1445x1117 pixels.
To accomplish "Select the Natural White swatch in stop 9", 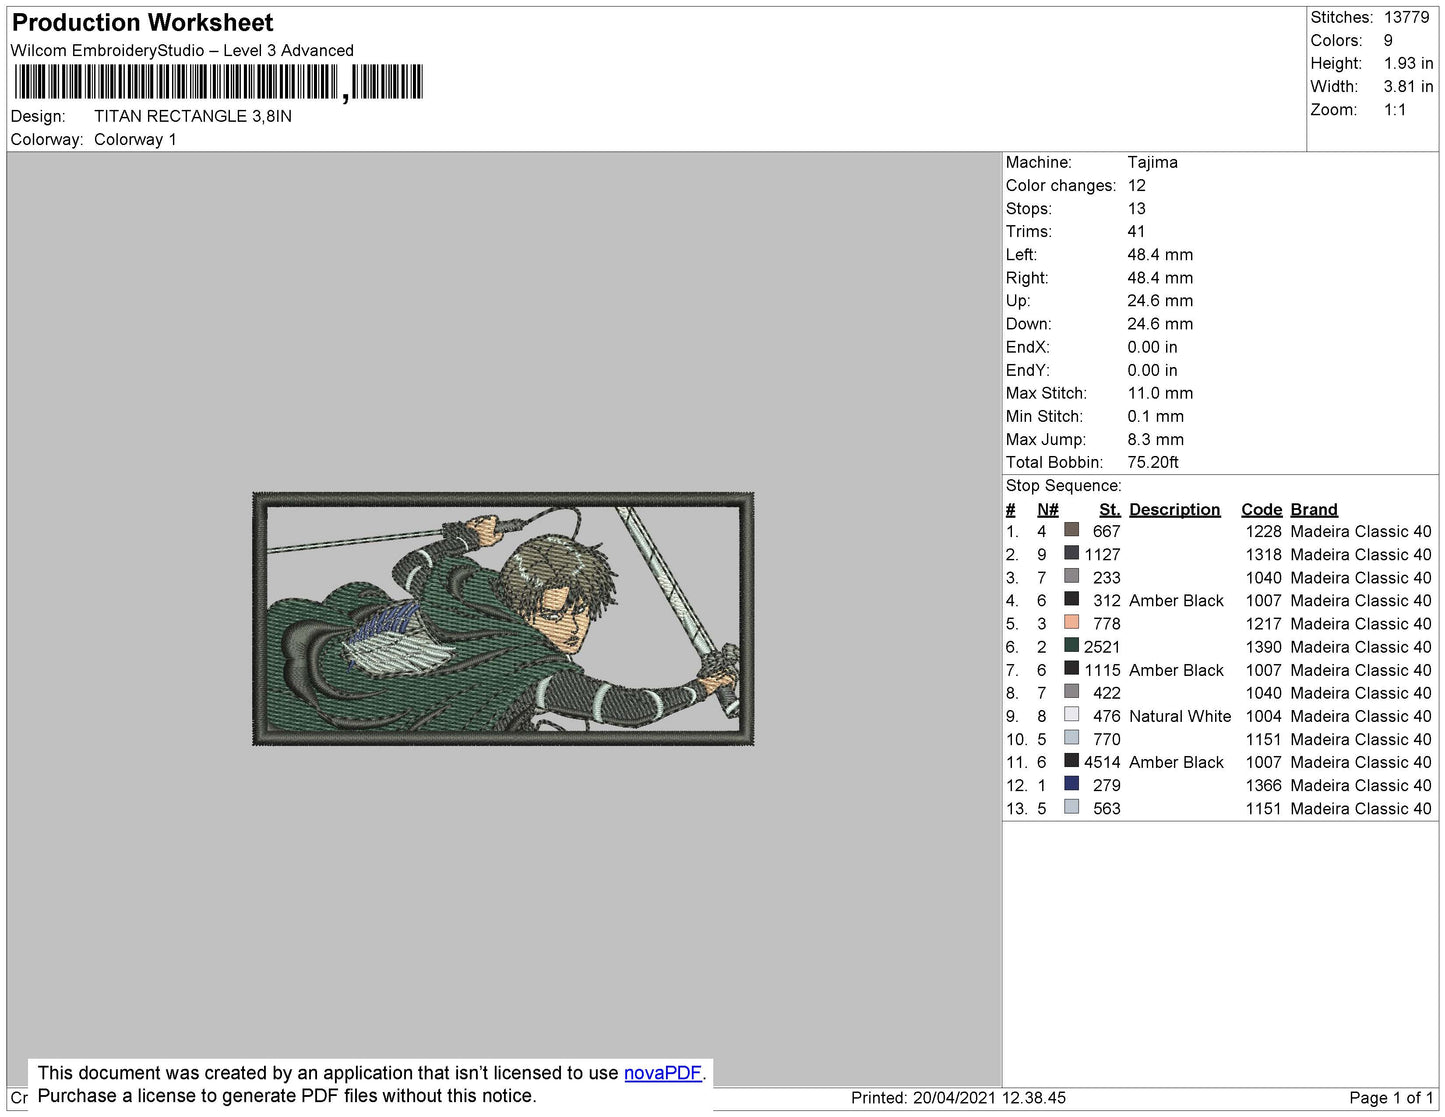I will 1071,715.
